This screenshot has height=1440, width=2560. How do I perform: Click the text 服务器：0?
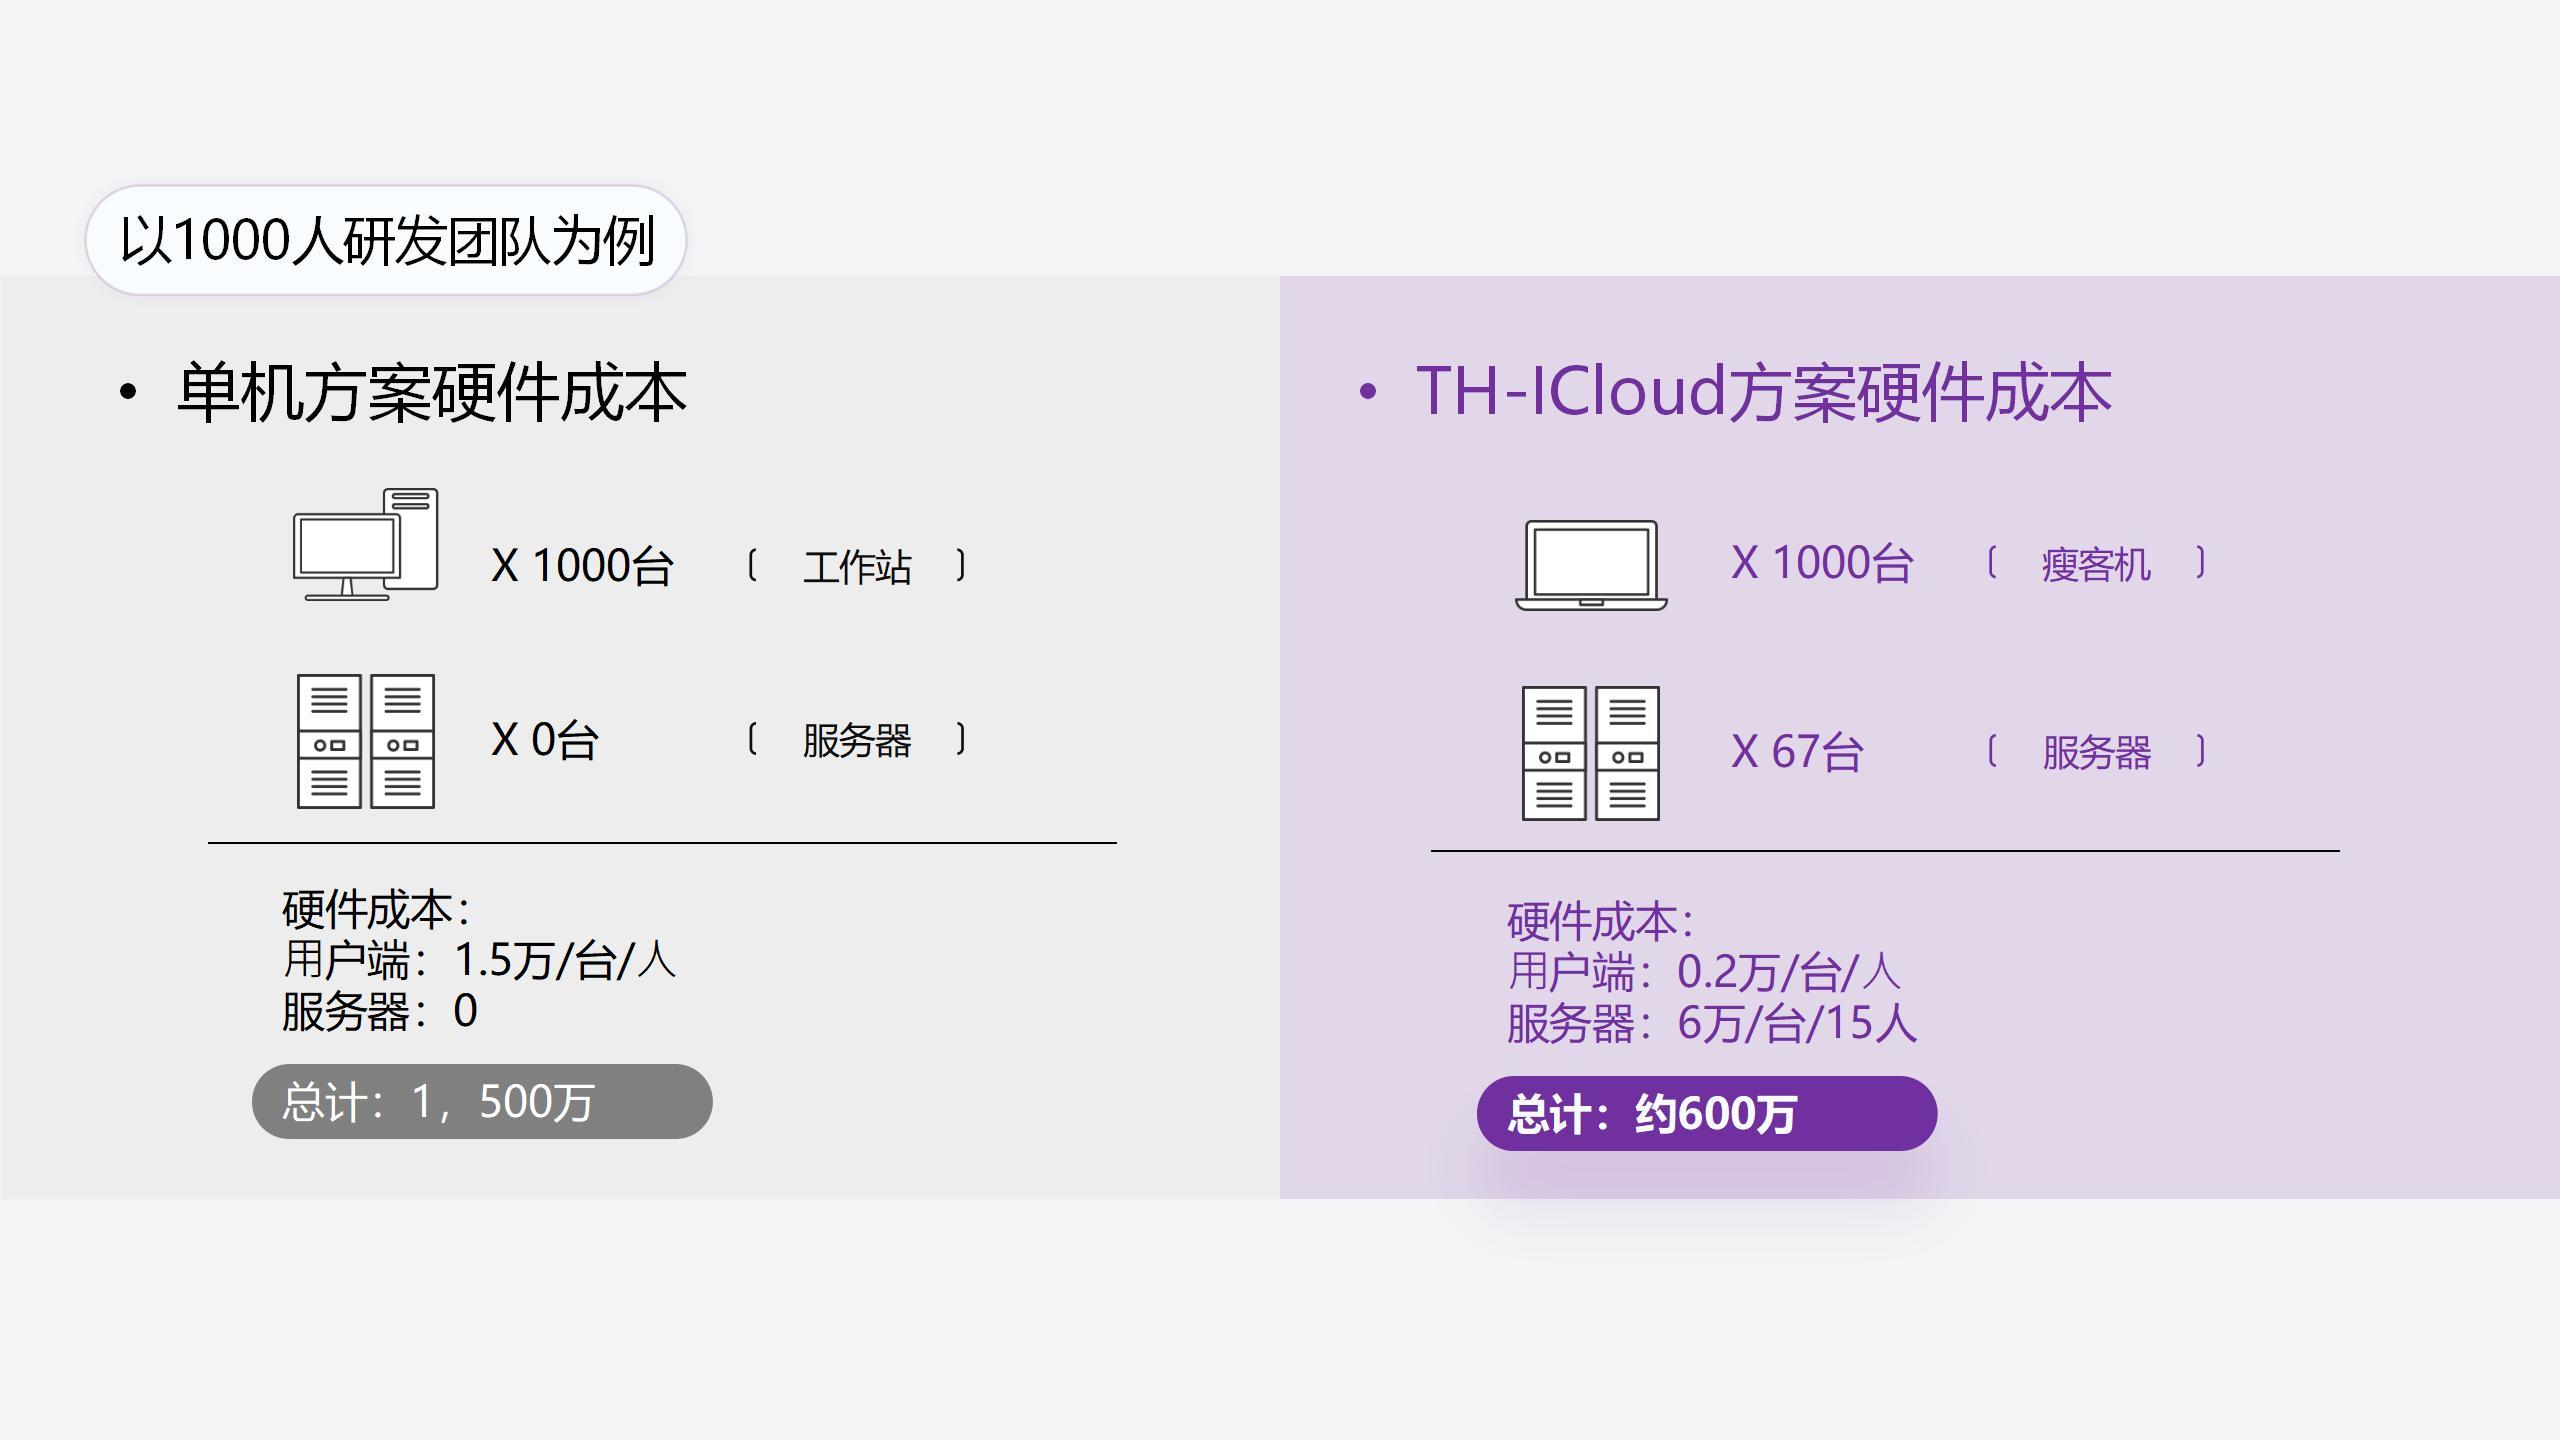[380, 1011]
